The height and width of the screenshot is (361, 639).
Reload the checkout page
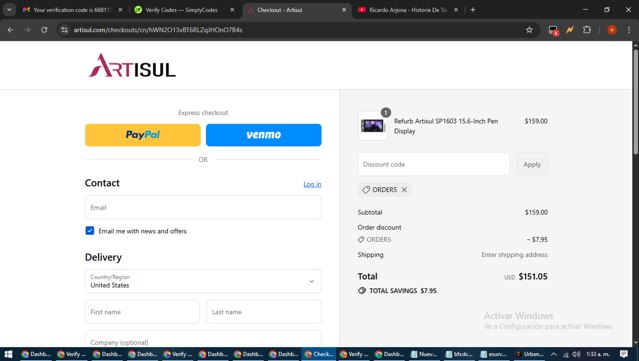tap(44, 30)
